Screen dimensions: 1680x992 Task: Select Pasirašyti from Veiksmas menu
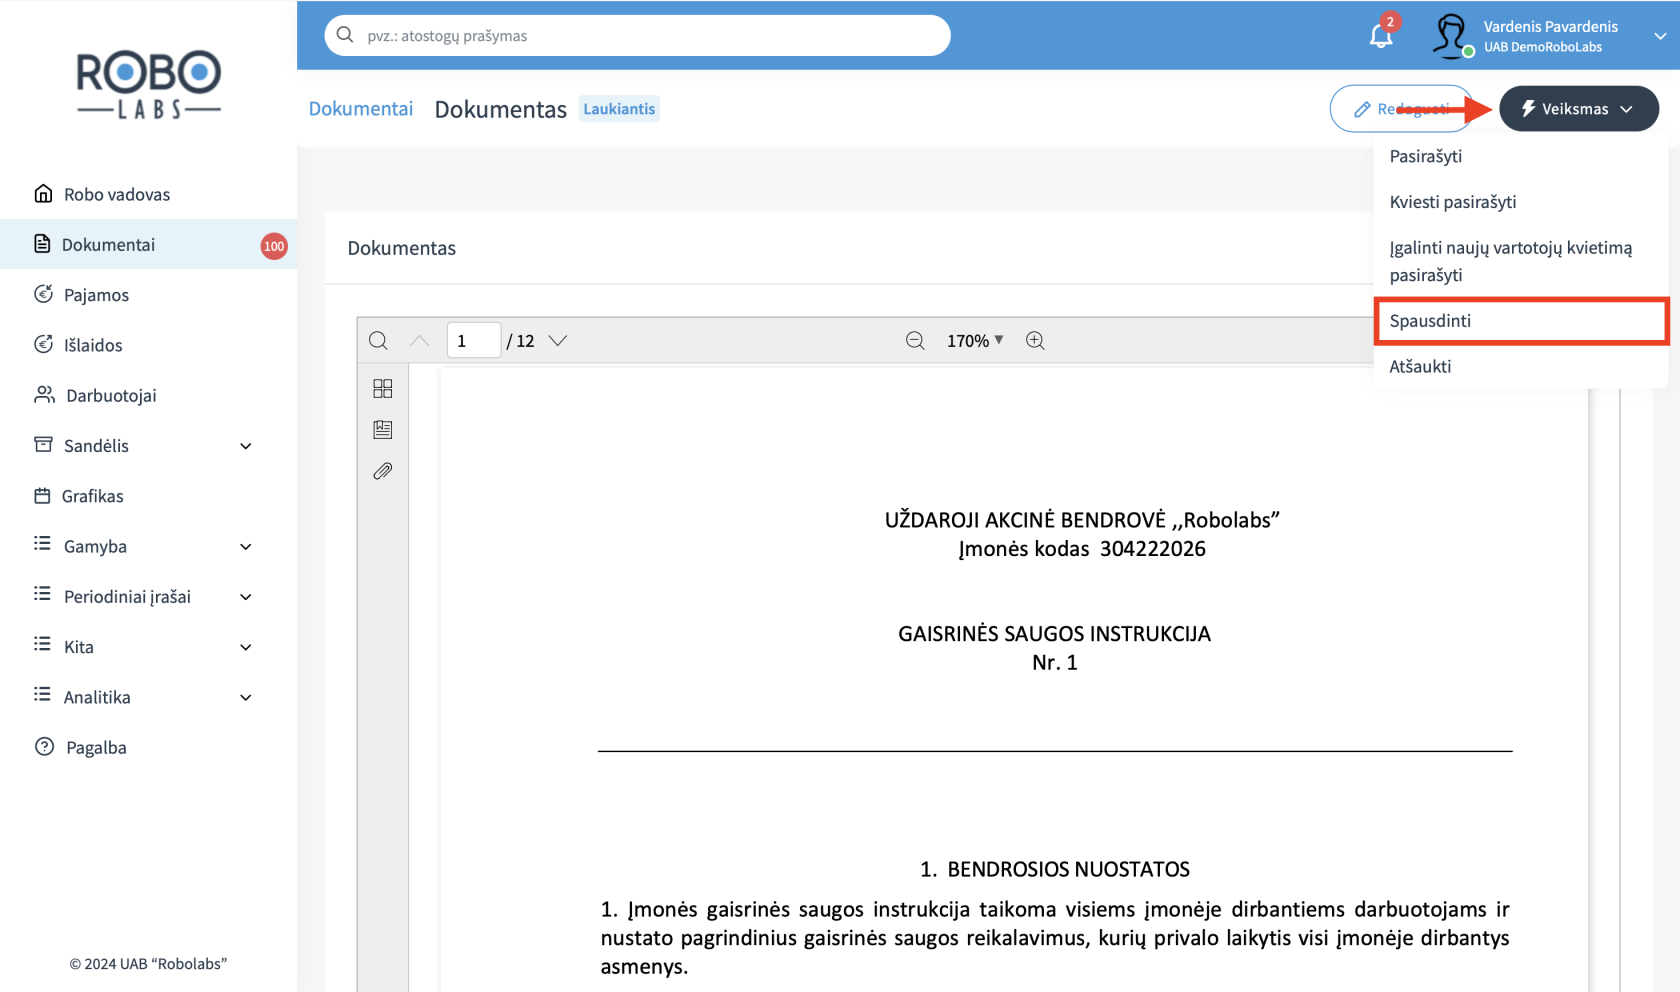point(1521,156)
